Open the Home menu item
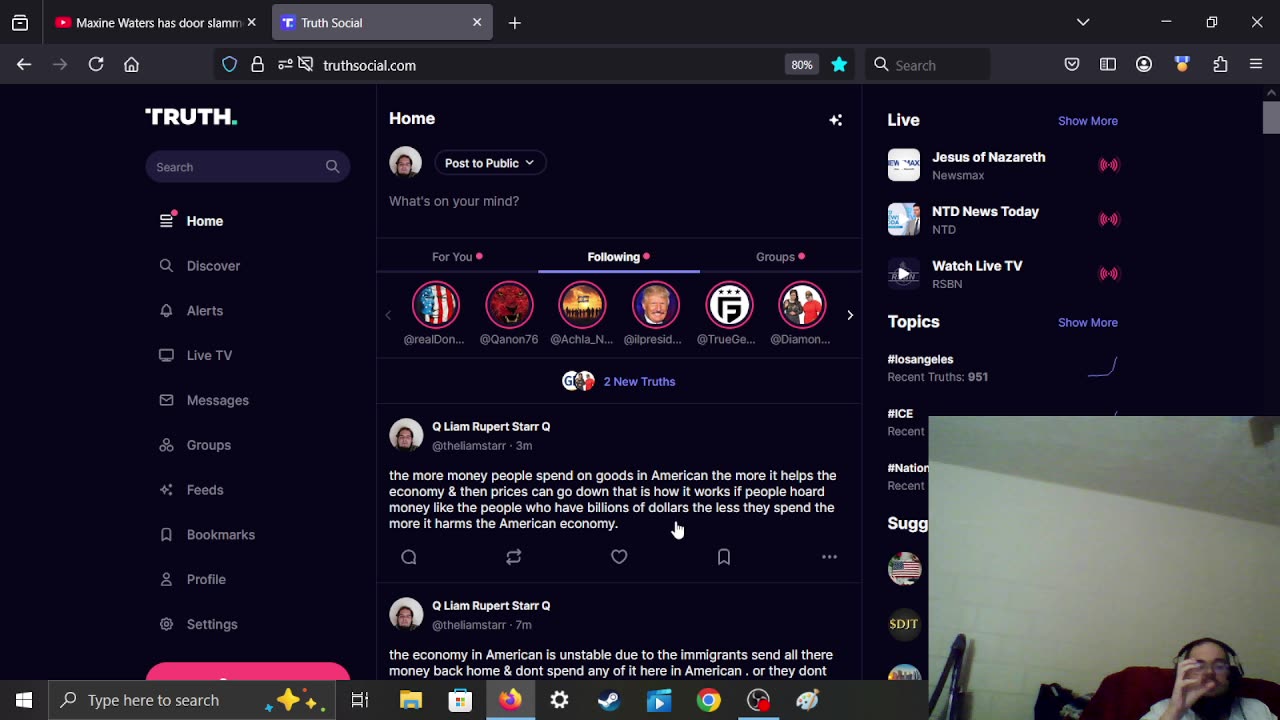 click(204, 221)
